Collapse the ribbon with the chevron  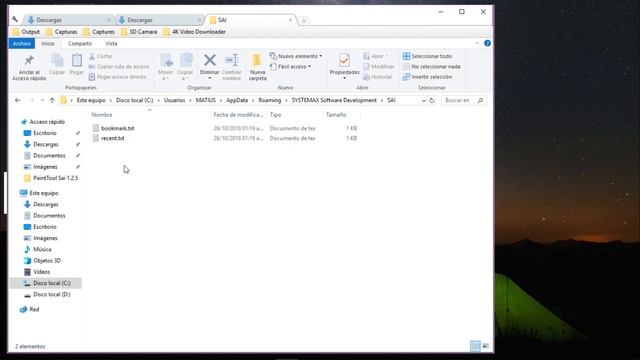[477, 43]
